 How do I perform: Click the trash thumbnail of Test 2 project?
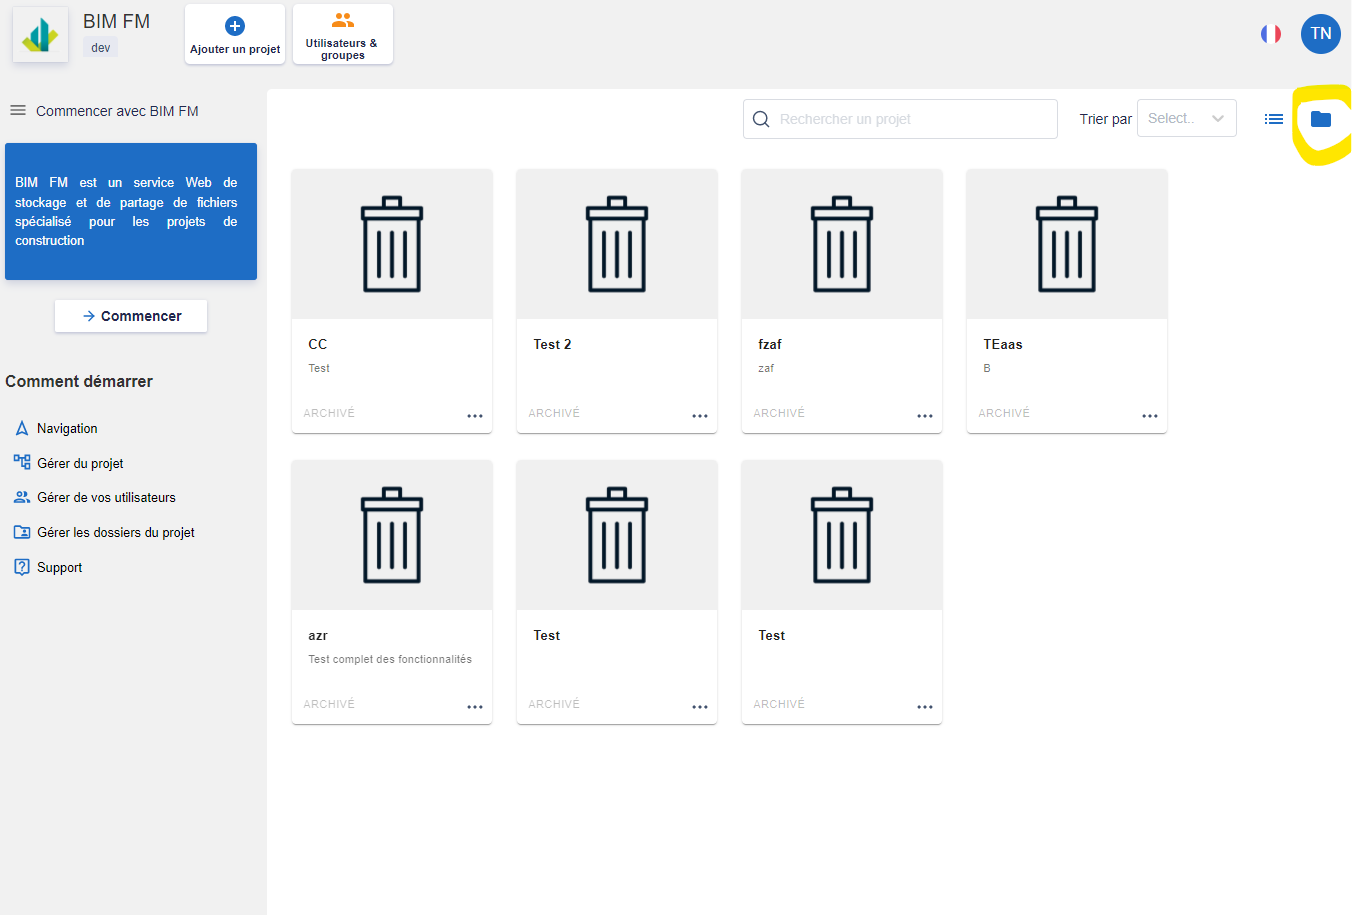point(617,244)
